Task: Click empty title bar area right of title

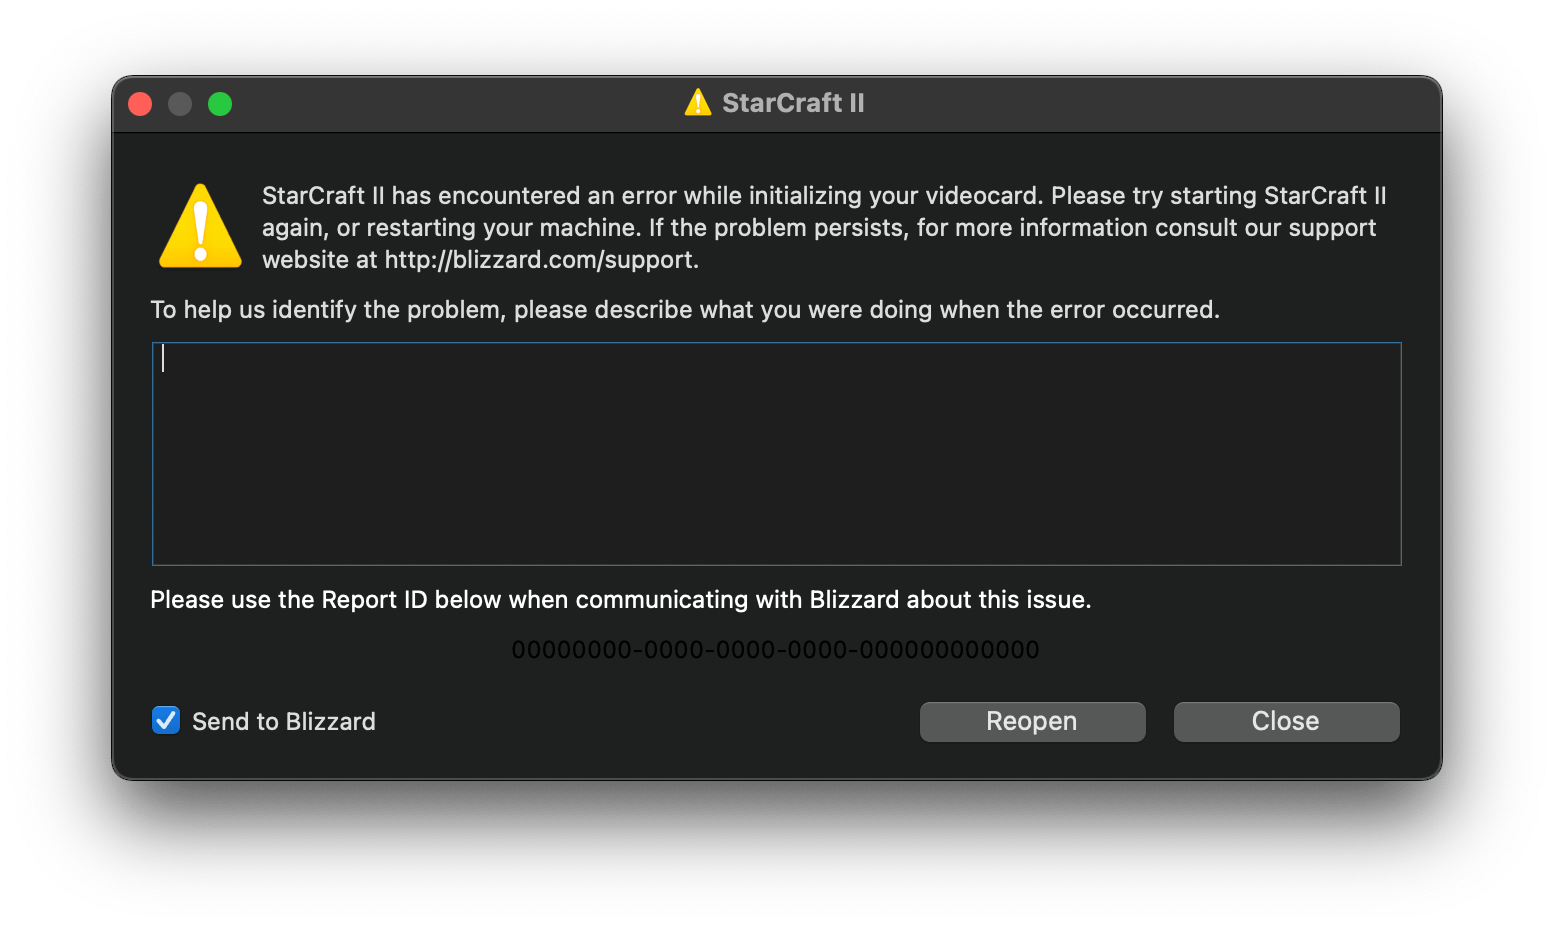Action: [1150, 104]
